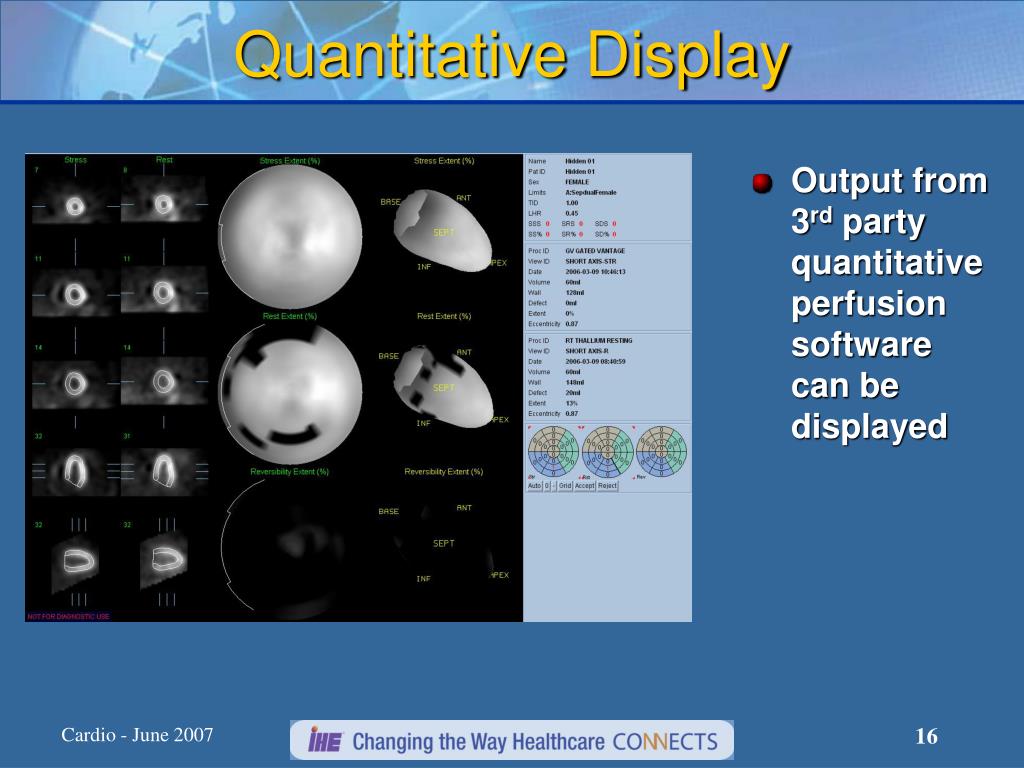Click the Stress column header

(75, 160)
